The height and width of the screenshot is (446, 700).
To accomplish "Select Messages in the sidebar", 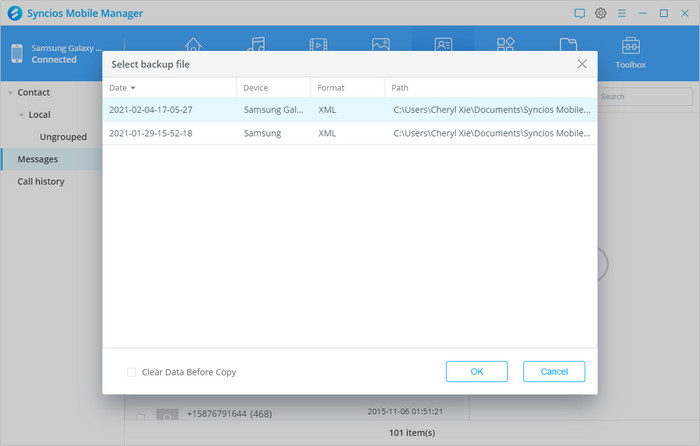I will (x=51, y=159).
